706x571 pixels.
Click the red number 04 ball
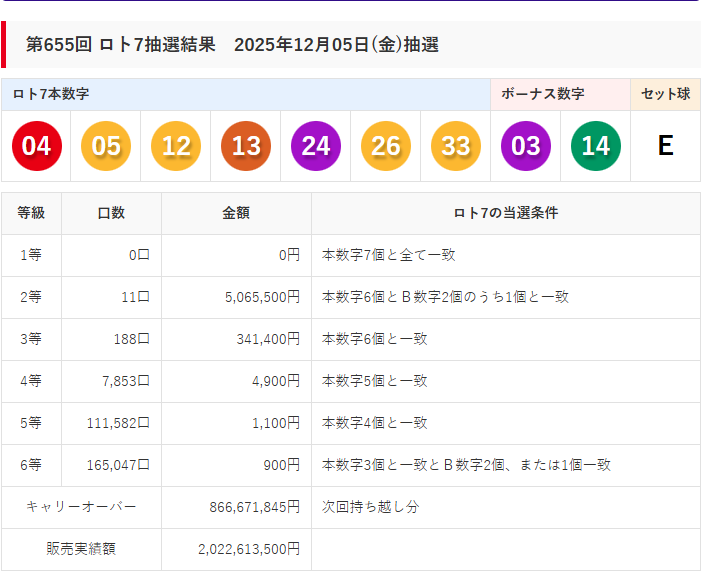(36, 146)
